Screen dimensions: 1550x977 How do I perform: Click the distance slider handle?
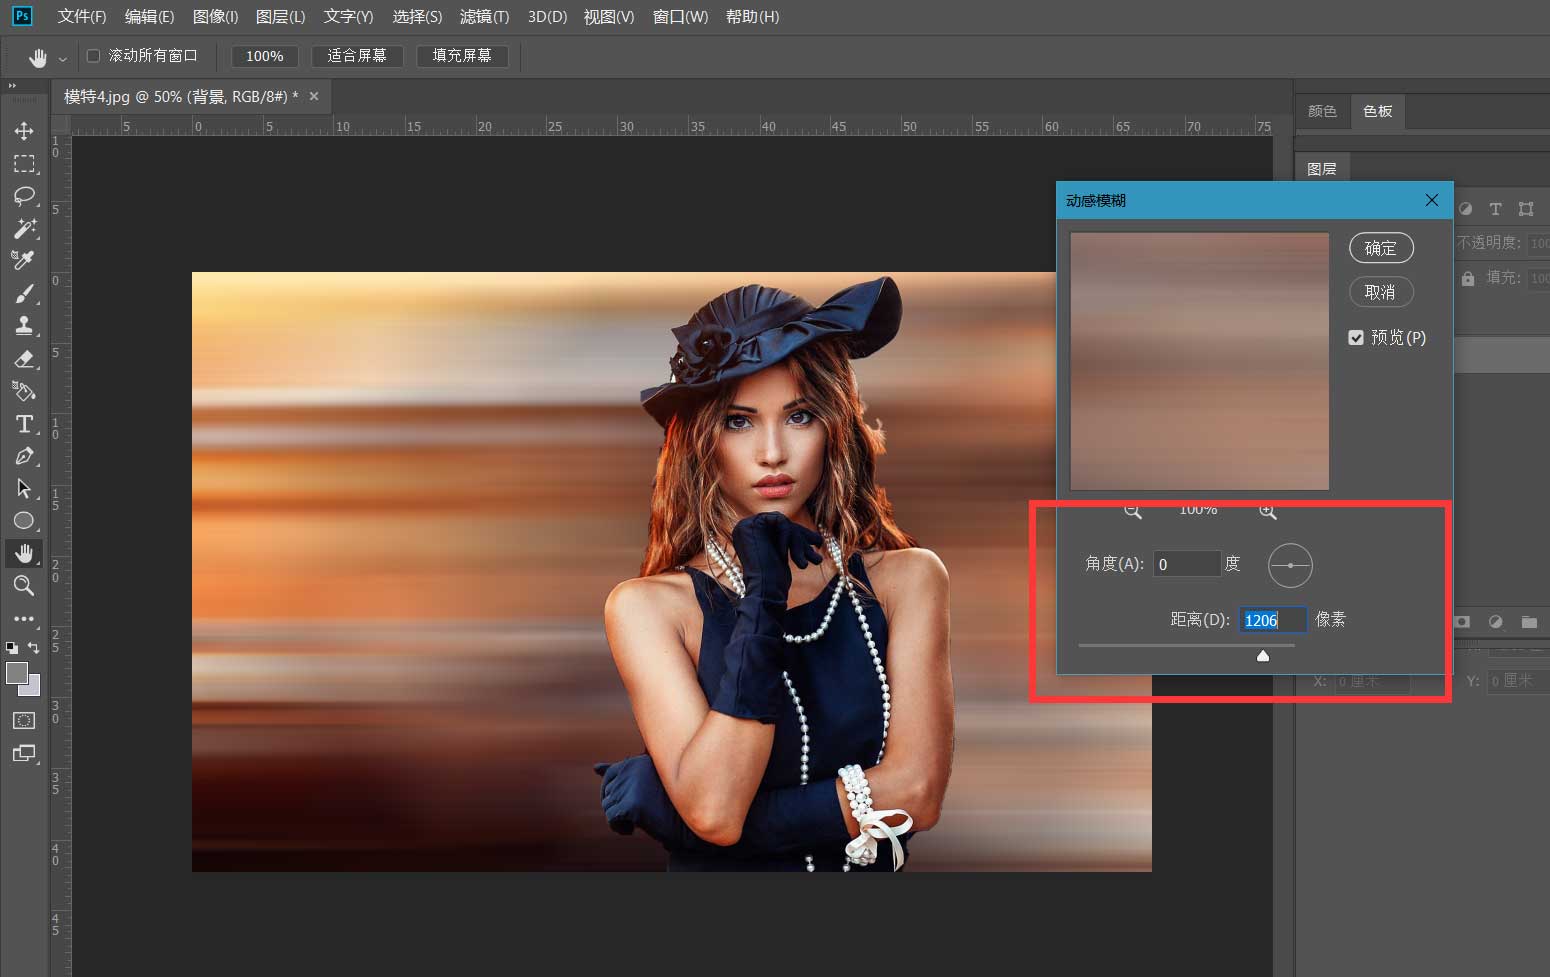tap(1263, 655)
